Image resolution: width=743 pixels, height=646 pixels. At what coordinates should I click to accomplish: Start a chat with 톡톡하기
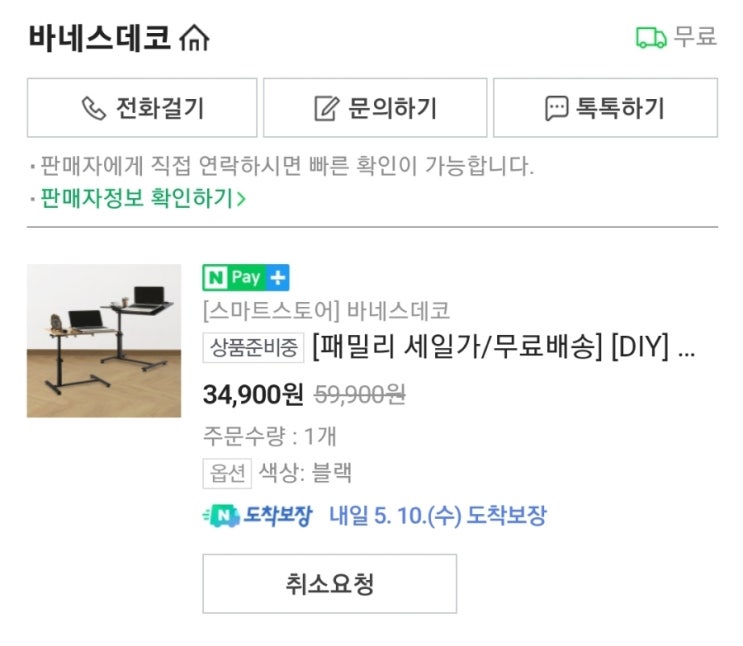click(605, 108)
